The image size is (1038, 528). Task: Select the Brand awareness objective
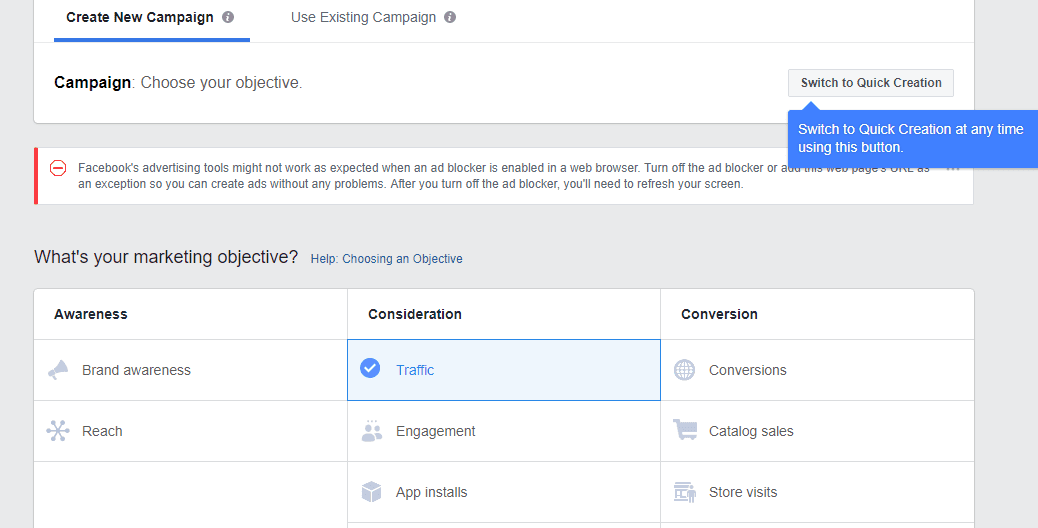click(x=191, y=370)
